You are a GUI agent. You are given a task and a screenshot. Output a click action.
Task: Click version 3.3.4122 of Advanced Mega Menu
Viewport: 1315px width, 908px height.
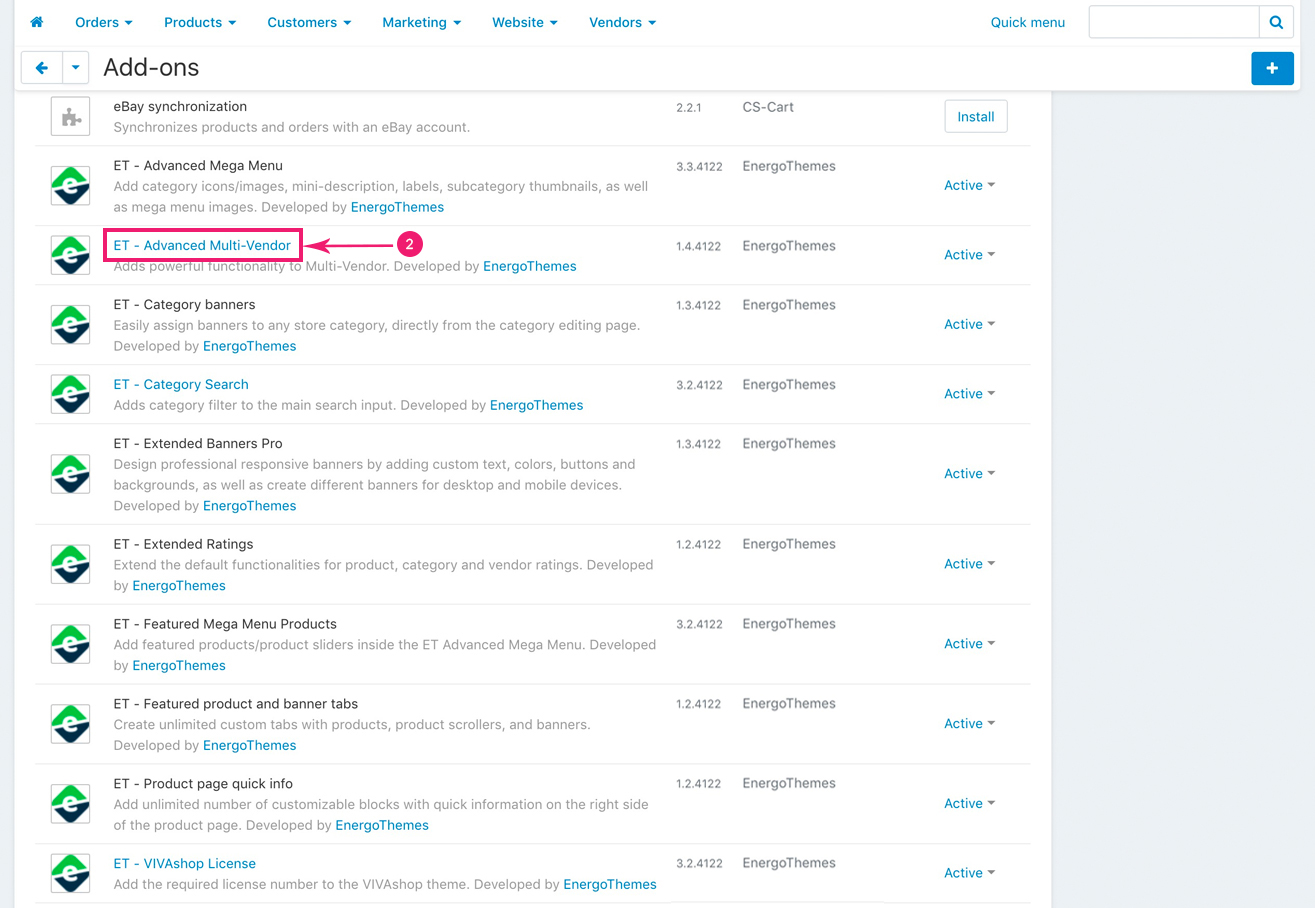tap(698, 167)
